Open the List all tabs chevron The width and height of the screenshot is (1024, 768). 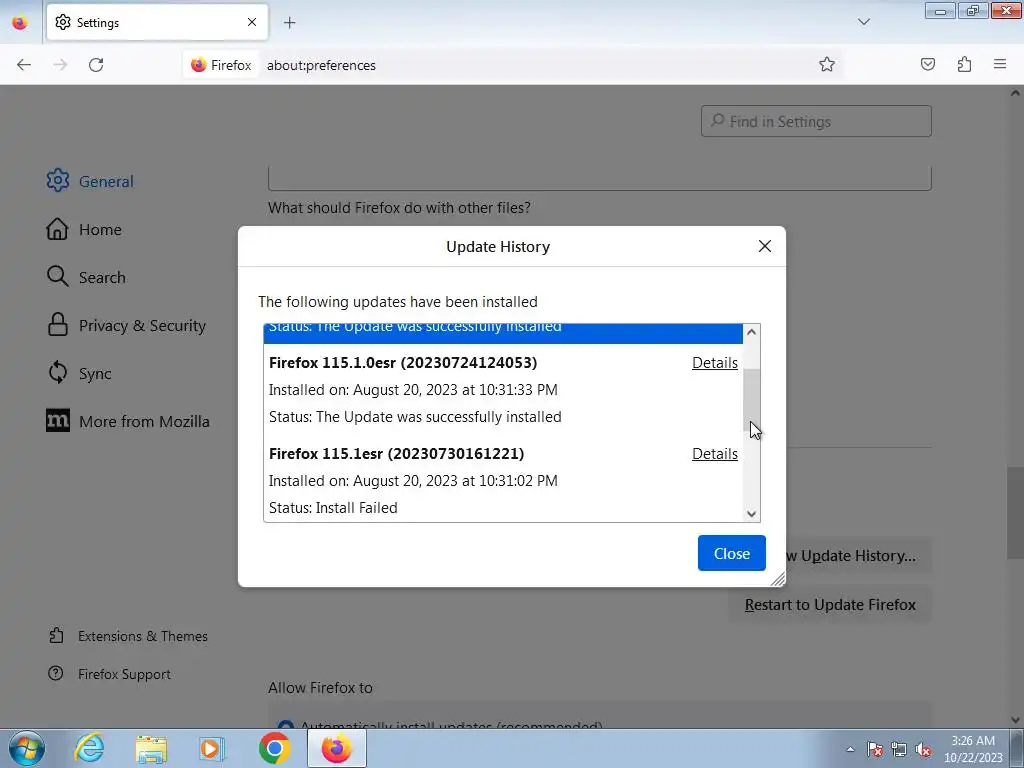(x=864, y=22)
